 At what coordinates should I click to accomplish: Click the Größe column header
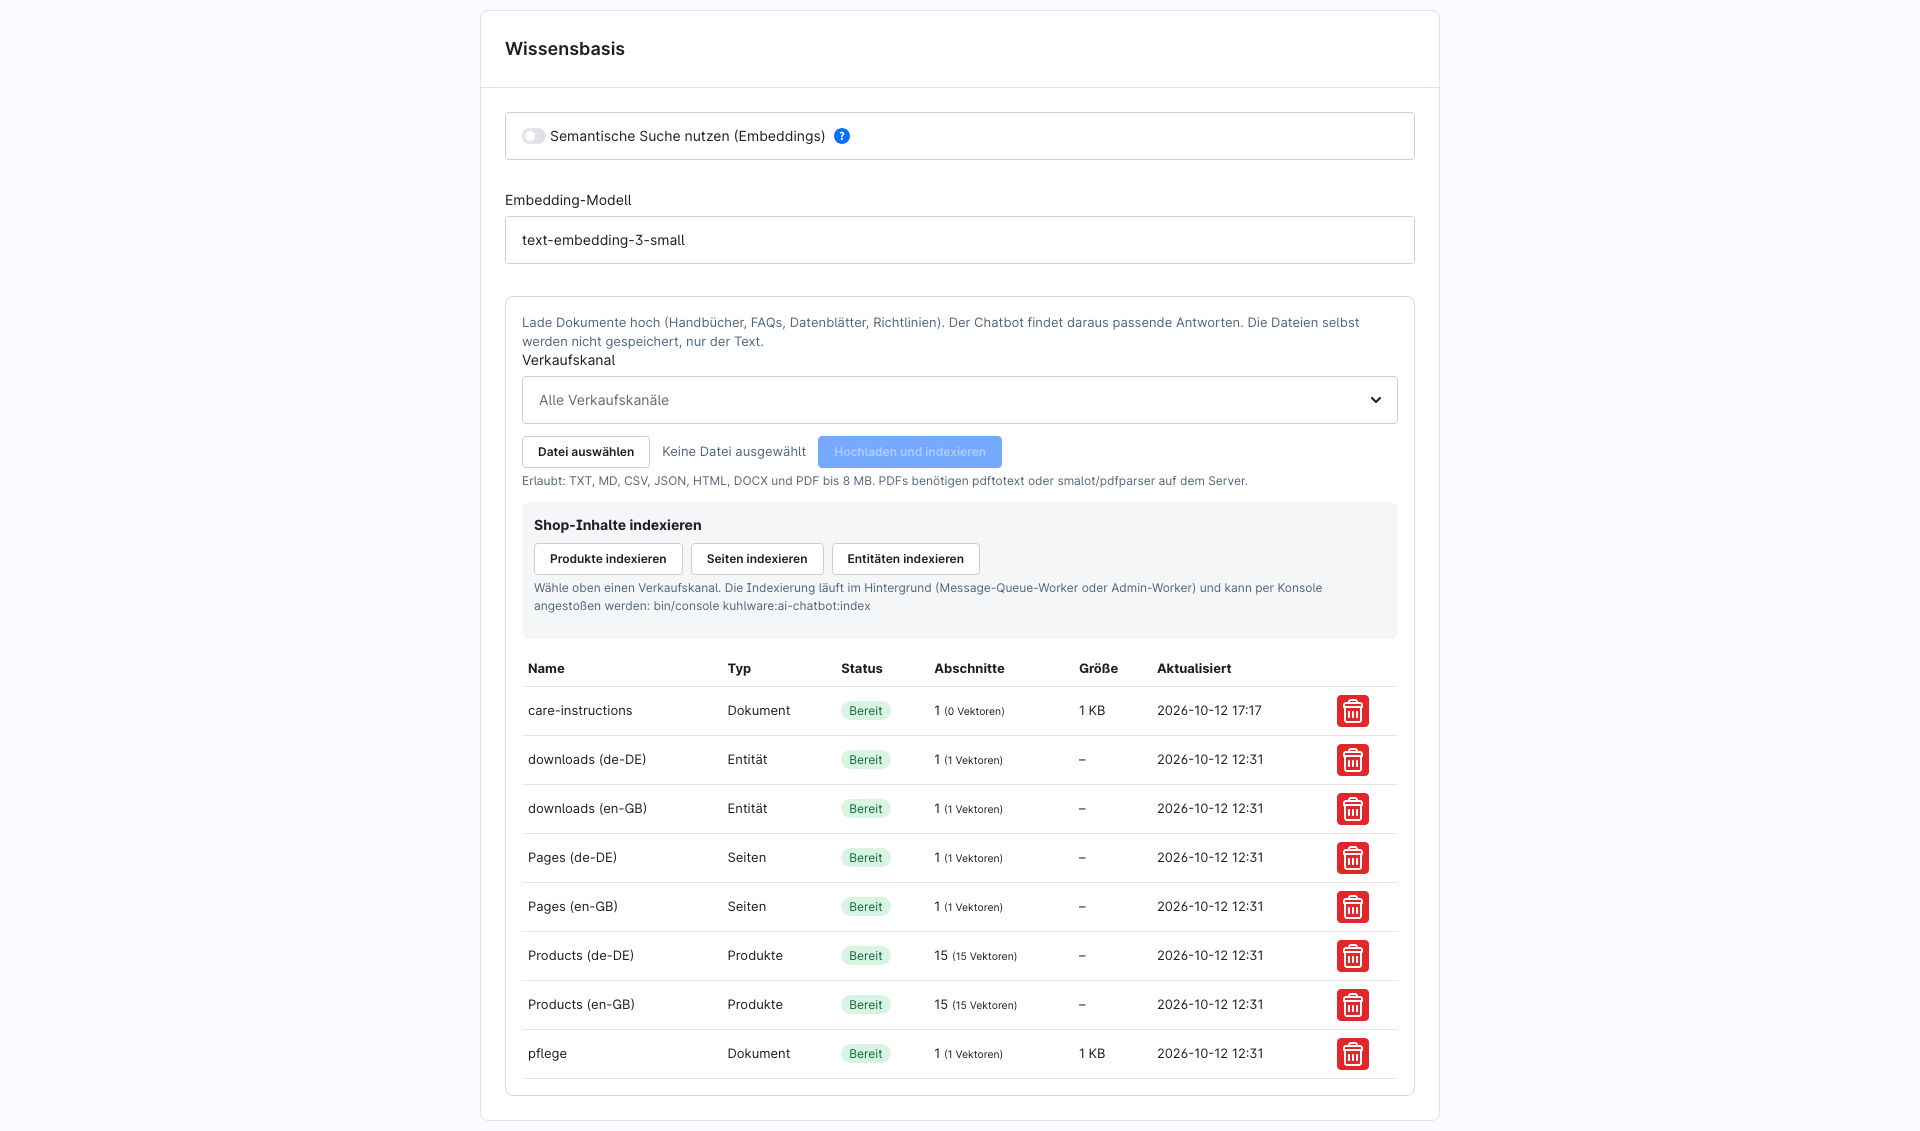1098,668
